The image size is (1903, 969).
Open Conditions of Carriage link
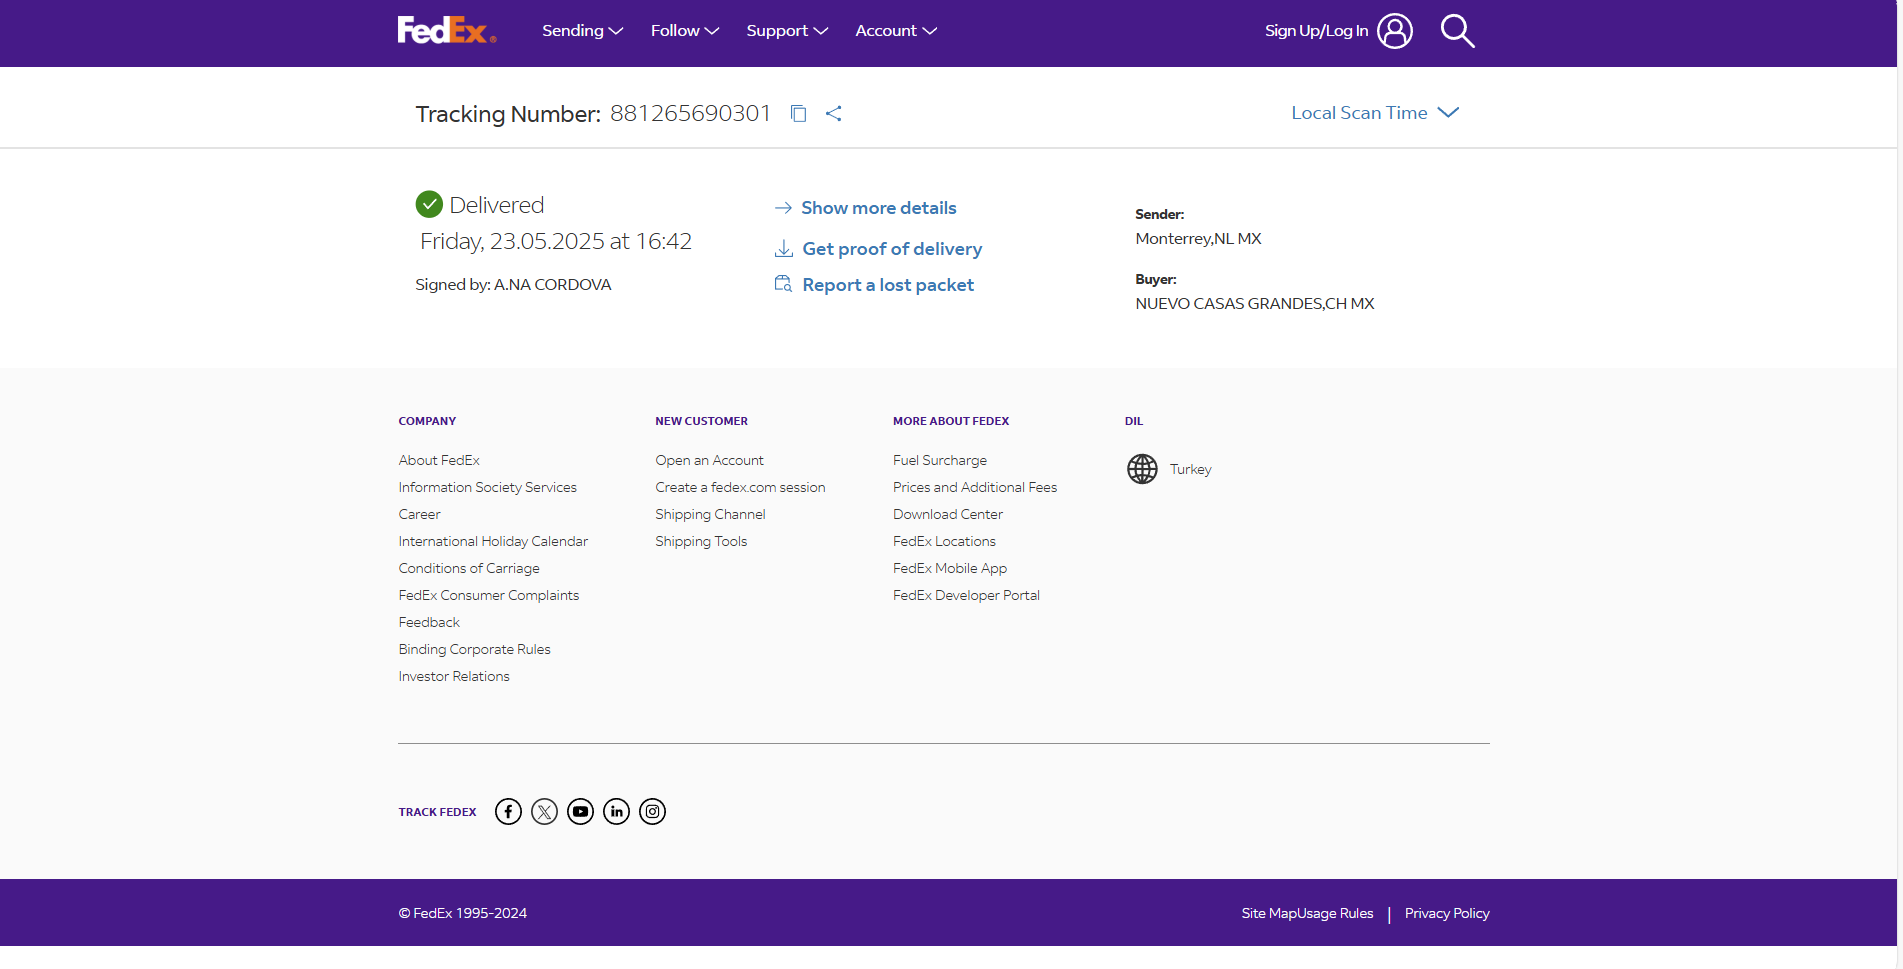point(469,568)
